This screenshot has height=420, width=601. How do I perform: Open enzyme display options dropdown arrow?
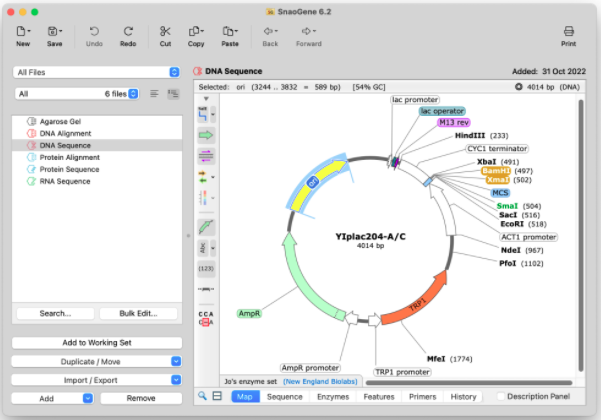pos(213,114)
